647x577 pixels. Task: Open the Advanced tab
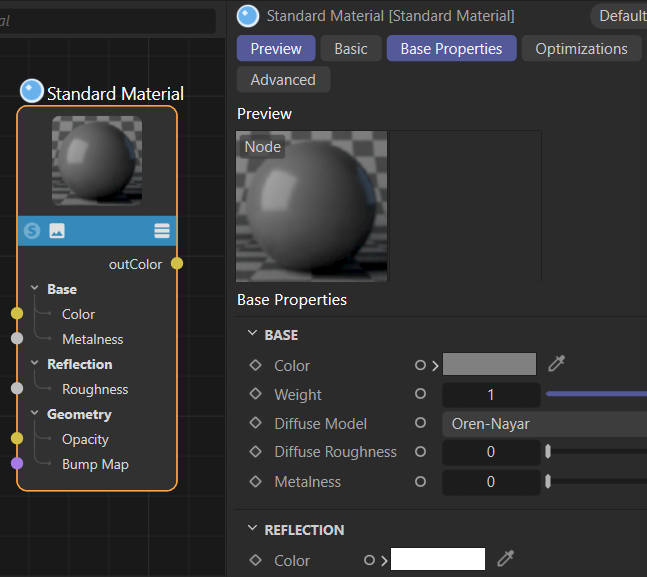click(283, 80)
